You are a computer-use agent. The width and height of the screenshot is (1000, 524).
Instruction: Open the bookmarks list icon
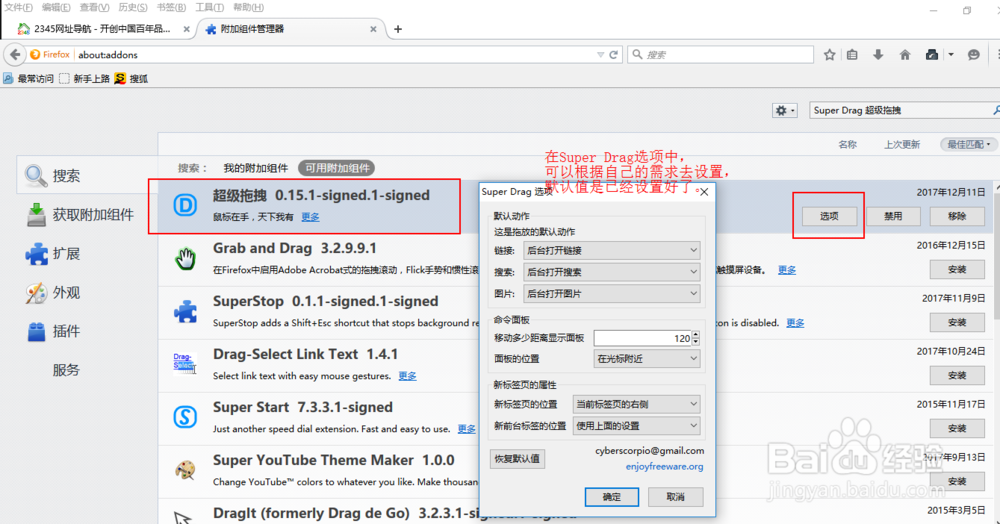tap(852, 55)
